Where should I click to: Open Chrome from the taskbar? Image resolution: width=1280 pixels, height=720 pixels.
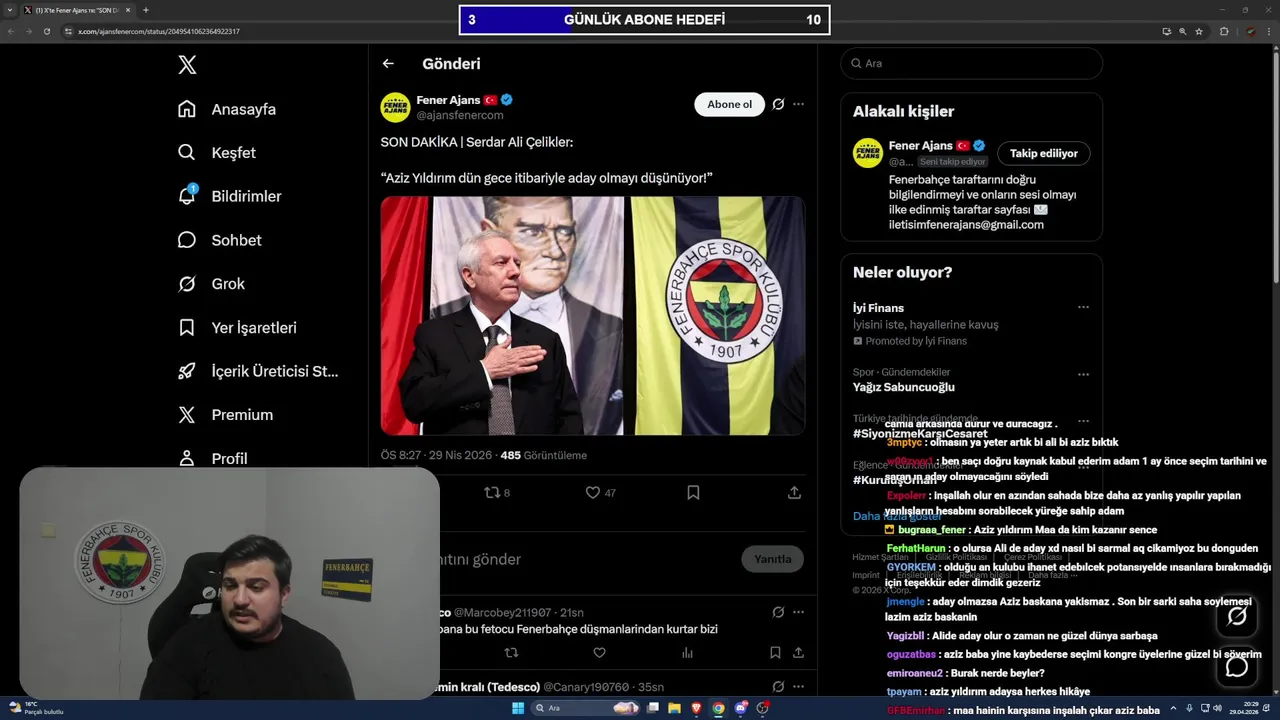pyautogui.click(x=718, y=708)
